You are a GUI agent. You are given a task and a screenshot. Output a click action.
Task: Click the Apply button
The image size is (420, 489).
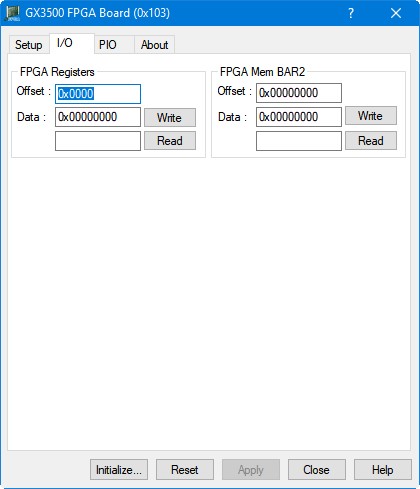(251, 470)
